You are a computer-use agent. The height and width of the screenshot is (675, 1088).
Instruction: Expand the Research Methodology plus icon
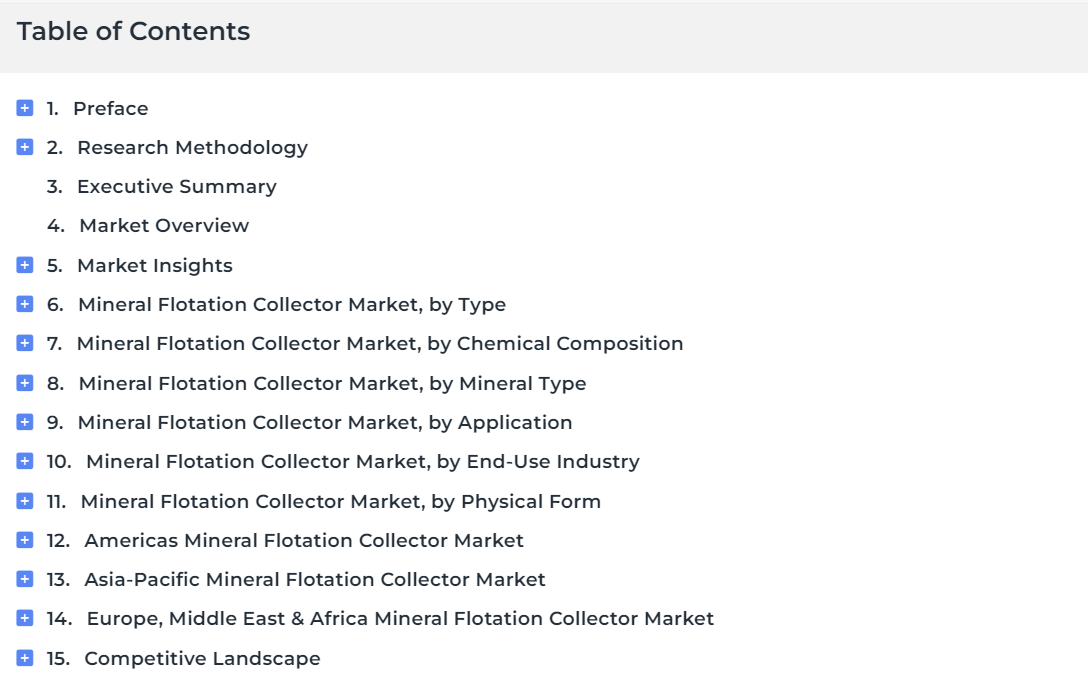pyautogui.click(x=25, y=147)
